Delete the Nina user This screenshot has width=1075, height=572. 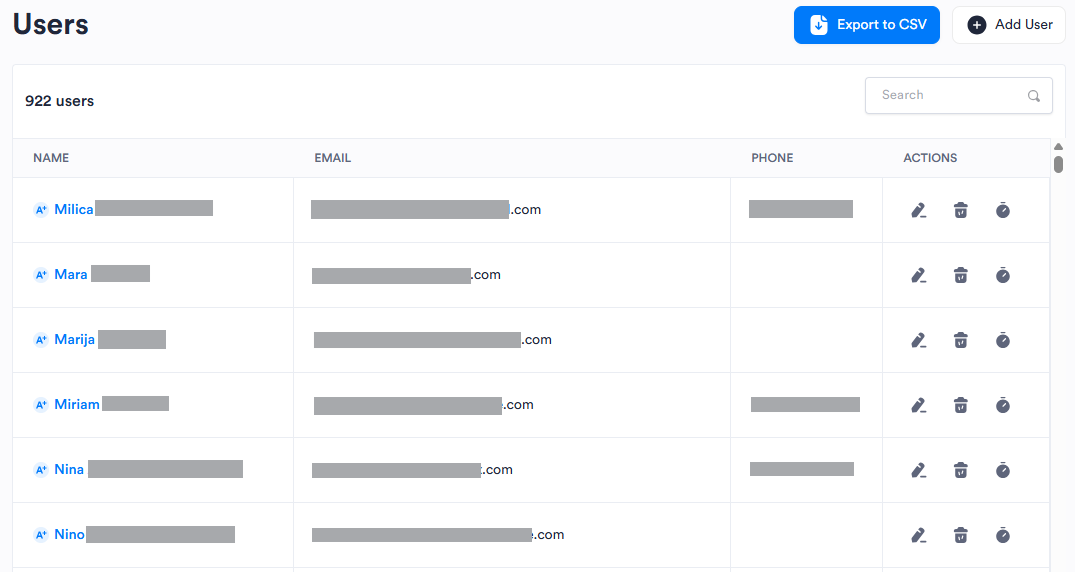pyautogui.click(x=961, y=470)
